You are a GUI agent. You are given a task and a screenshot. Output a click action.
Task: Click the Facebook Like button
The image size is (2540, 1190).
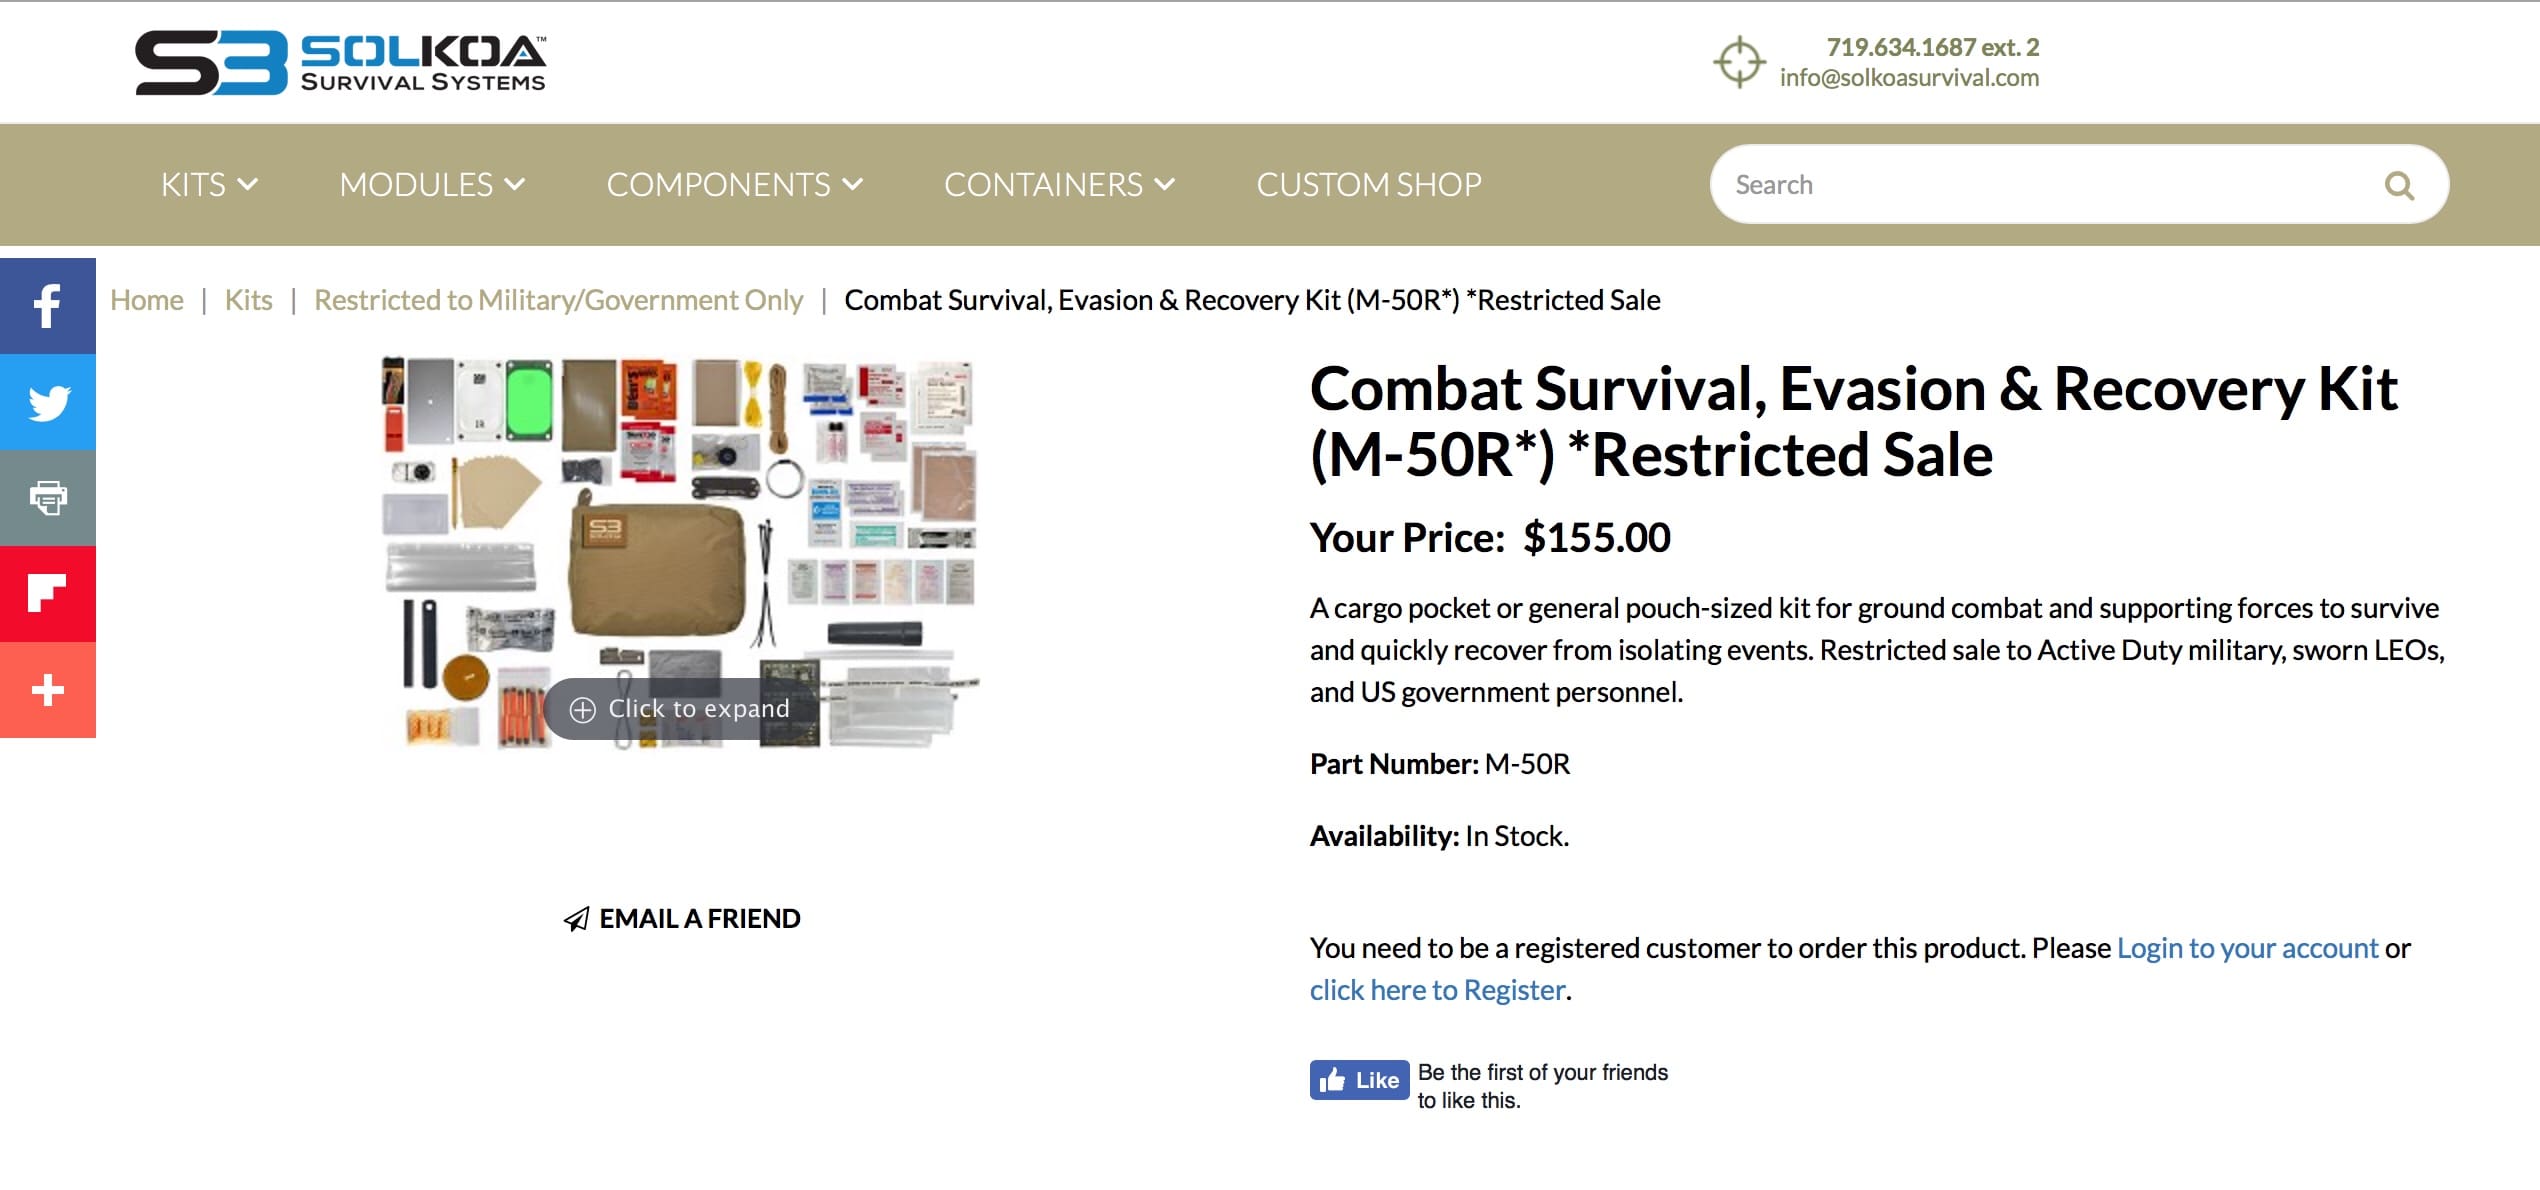(x=1360, y=1080)
